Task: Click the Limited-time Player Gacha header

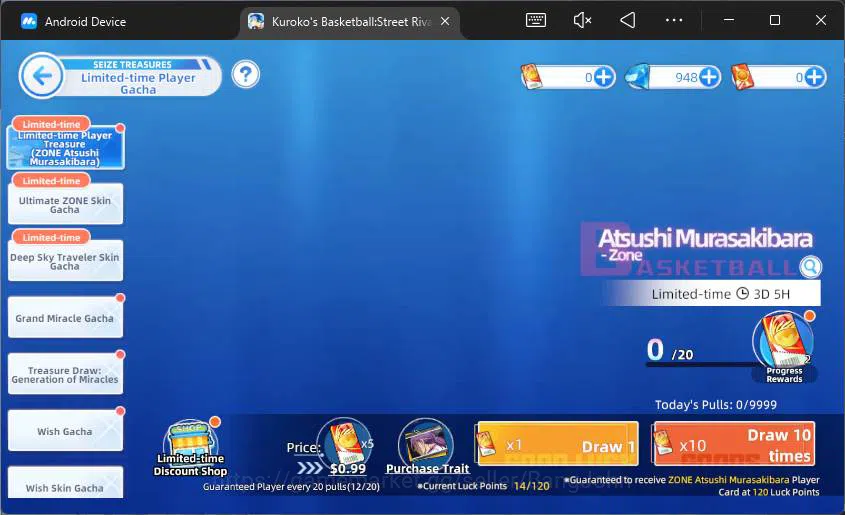Action: pyautogui.click(x=138, y=83)
